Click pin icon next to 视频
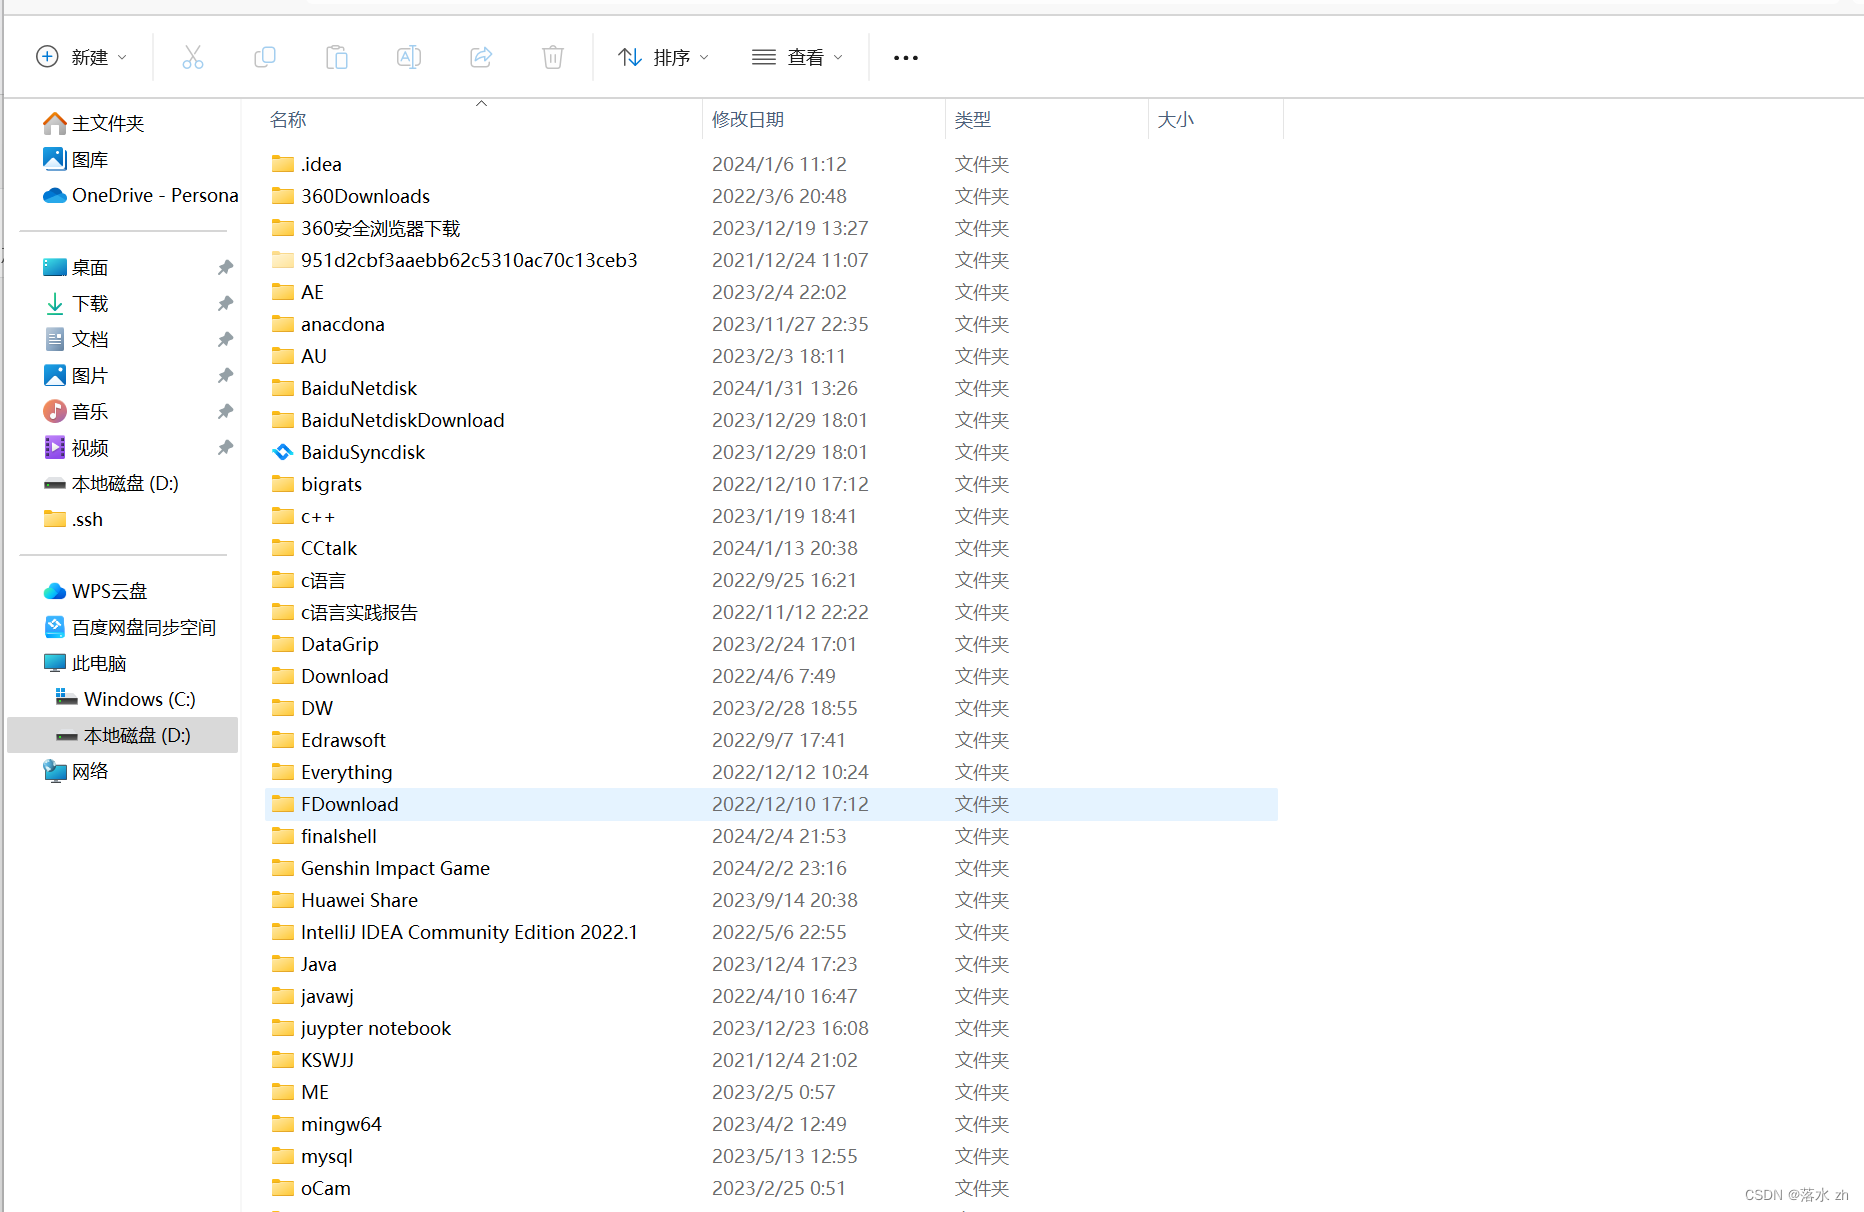Screen dimensions: 1864x1212 (x=225, y=447)
